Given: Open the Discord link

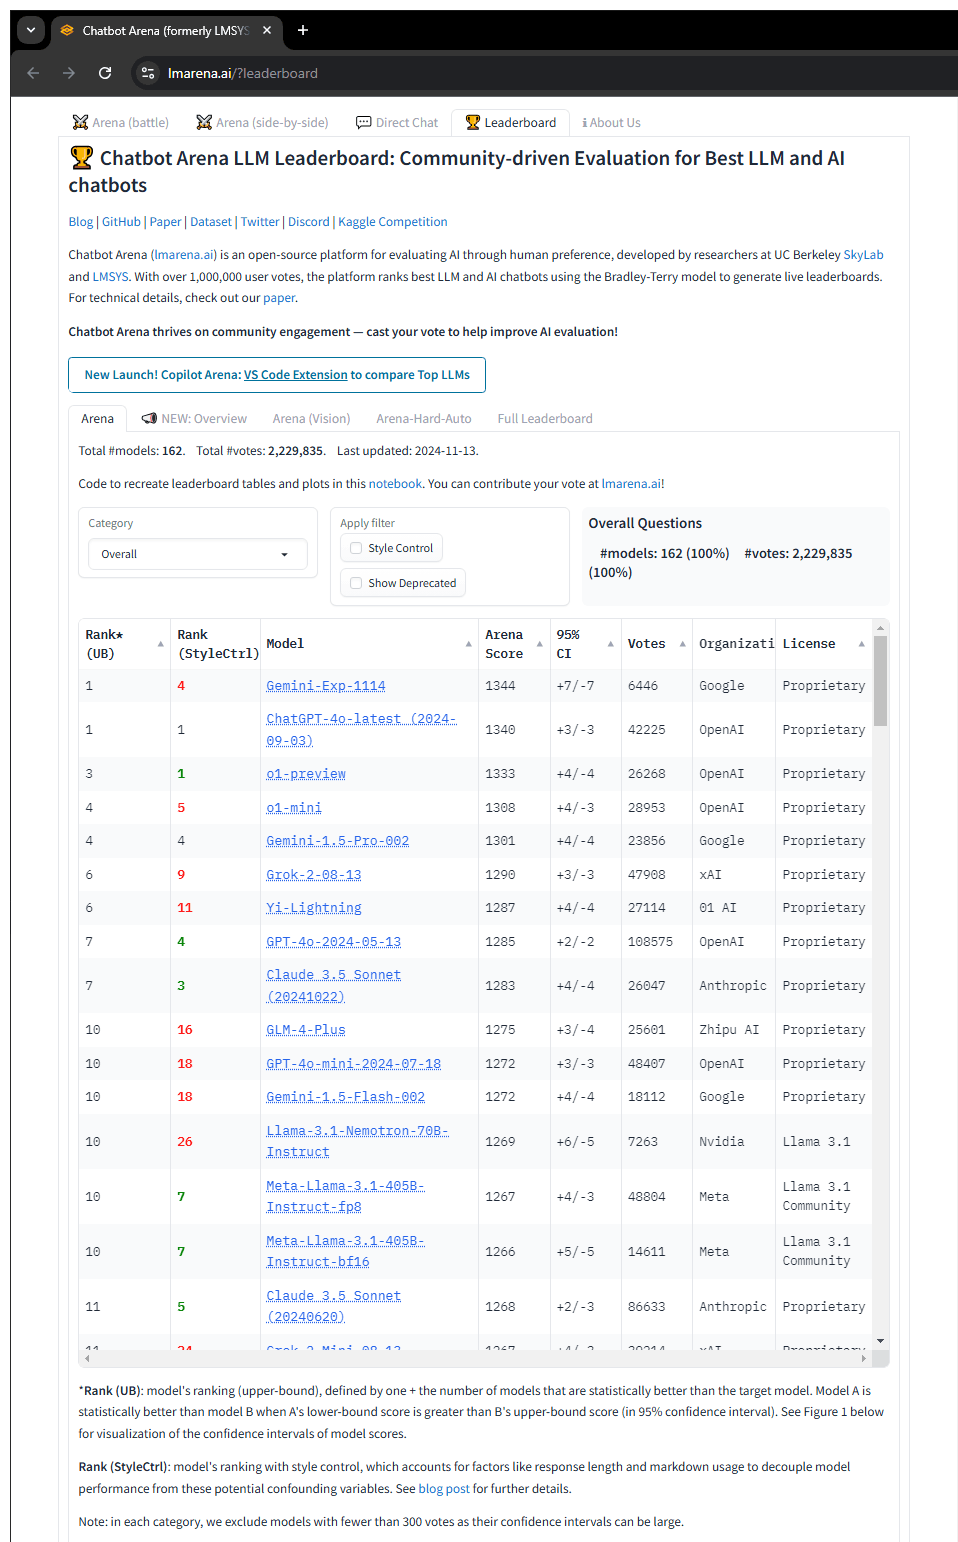Looking at the screenshot, I should tap(308, 222).
